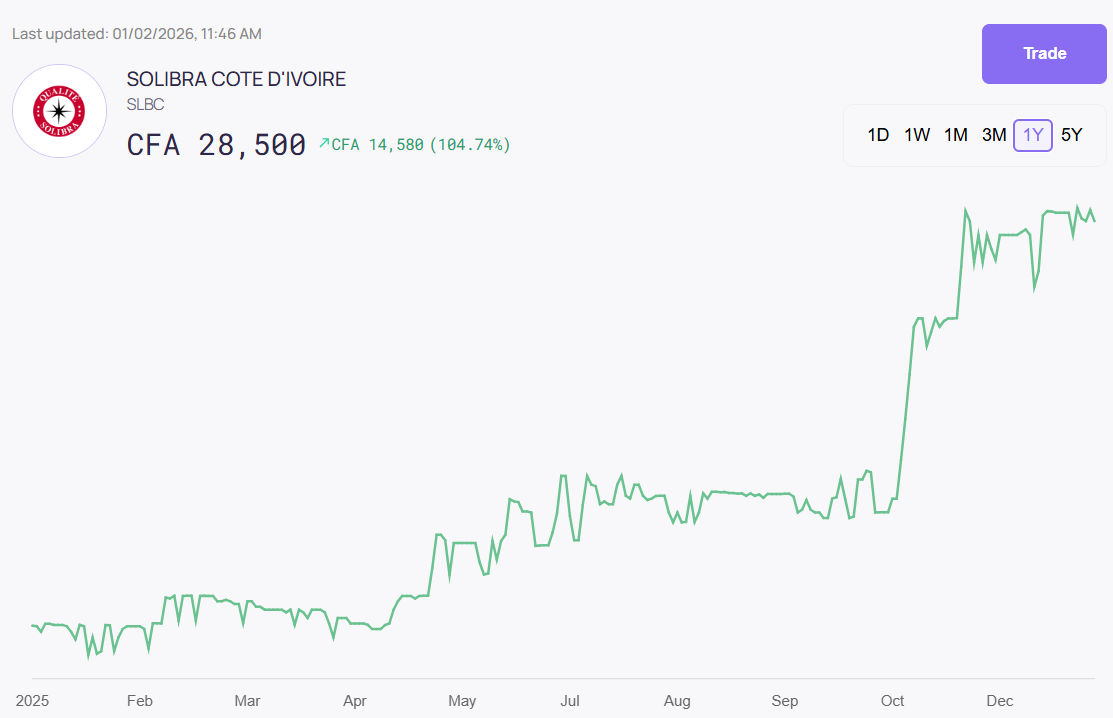Show the 1M chart period
The image size is (1113, 718).
click(x=956, y=135)
